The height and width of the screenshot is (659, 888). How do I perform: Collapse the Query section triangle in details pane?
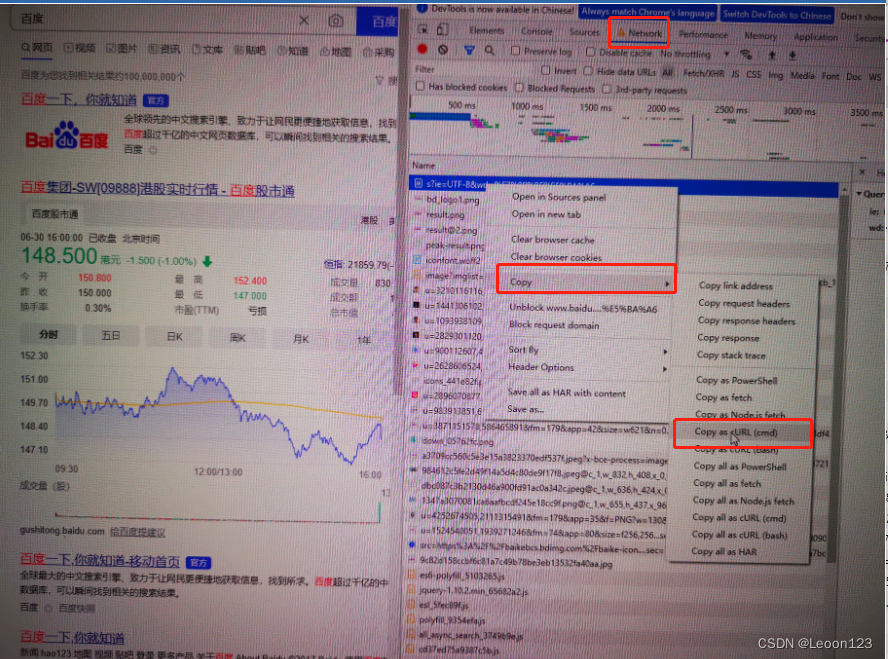(859, 194)
